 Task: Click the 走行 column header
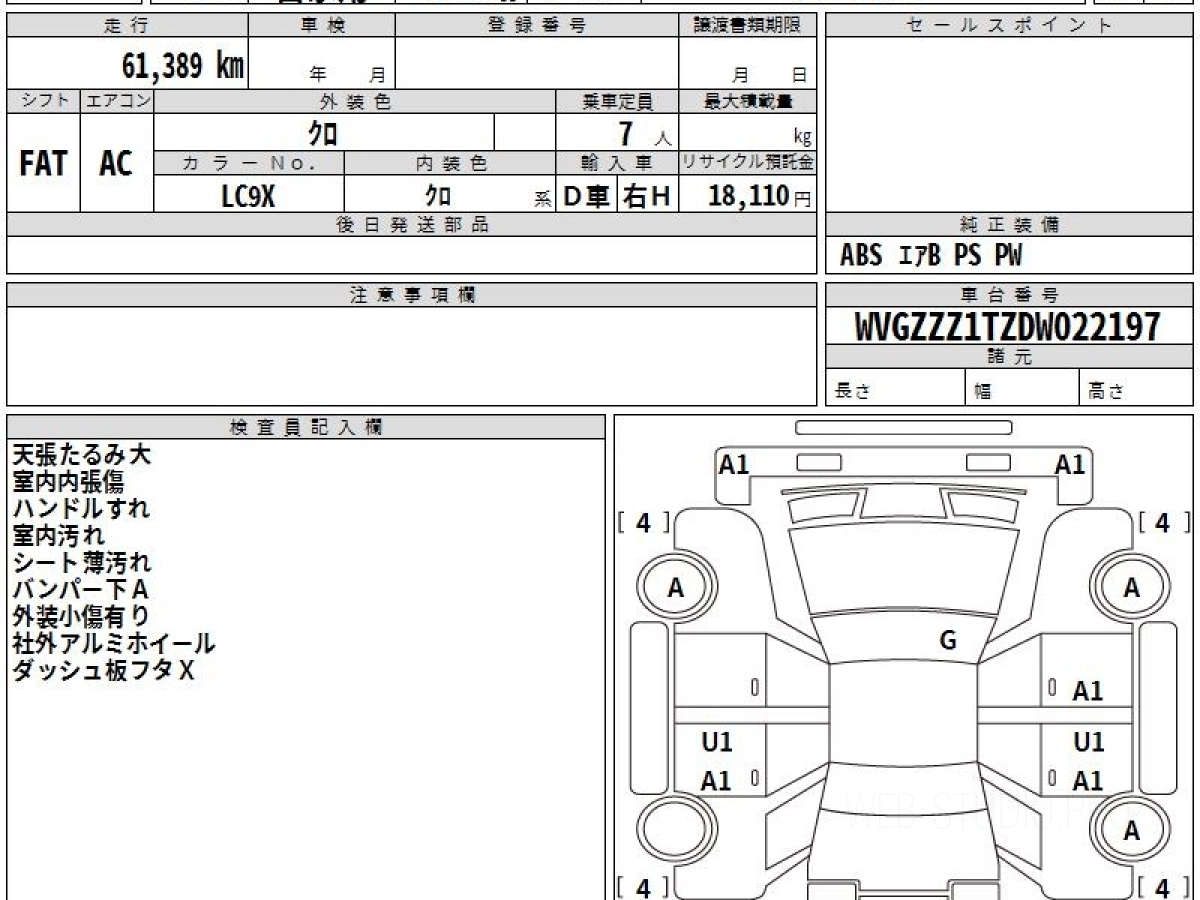[x=127, y=26]
